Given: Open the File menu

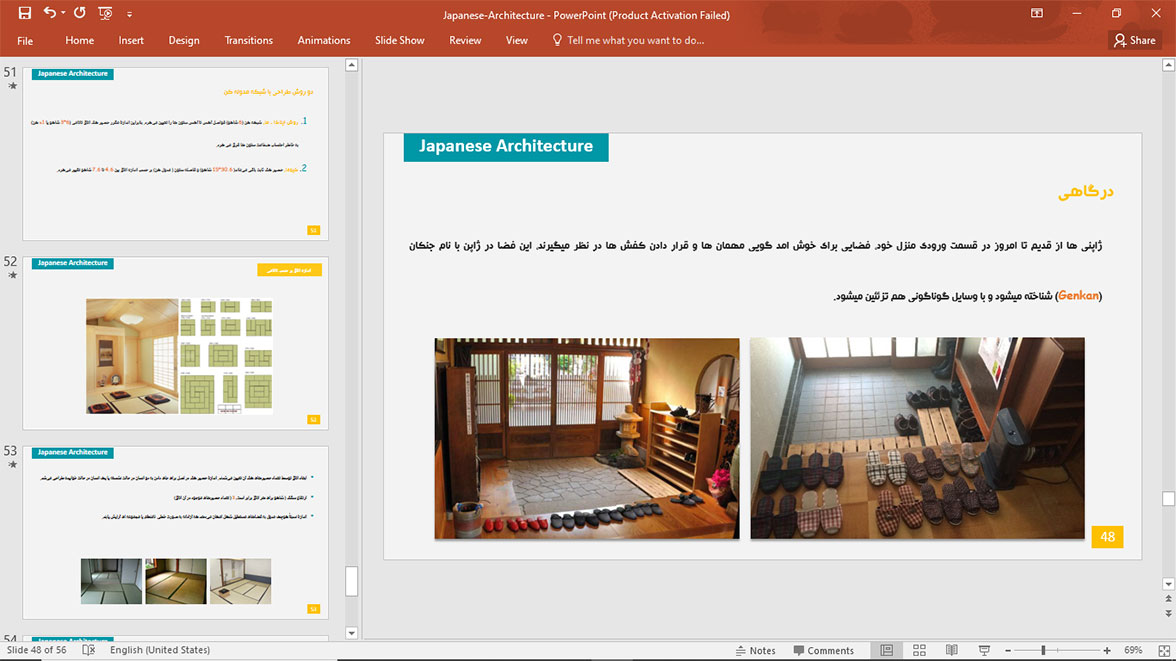Looking at the screenshot, I should [25, 41].
